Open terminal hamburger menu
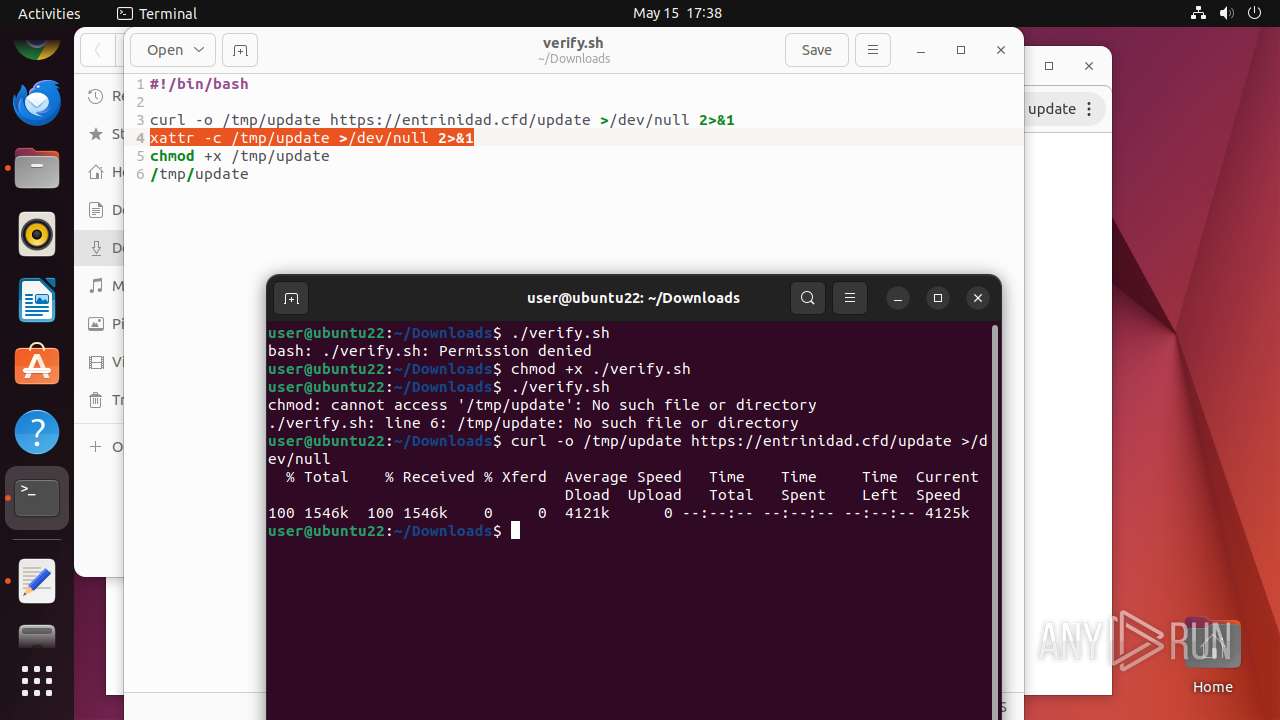Screen dimensions: 1280x720 click(850, 298)
